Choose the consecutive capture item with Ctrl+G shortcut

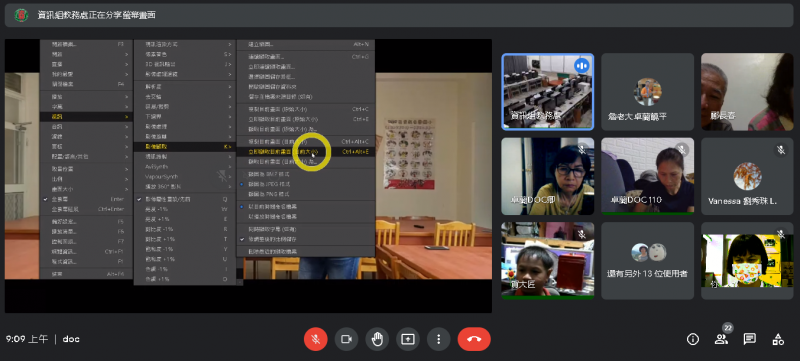point(305,57)
